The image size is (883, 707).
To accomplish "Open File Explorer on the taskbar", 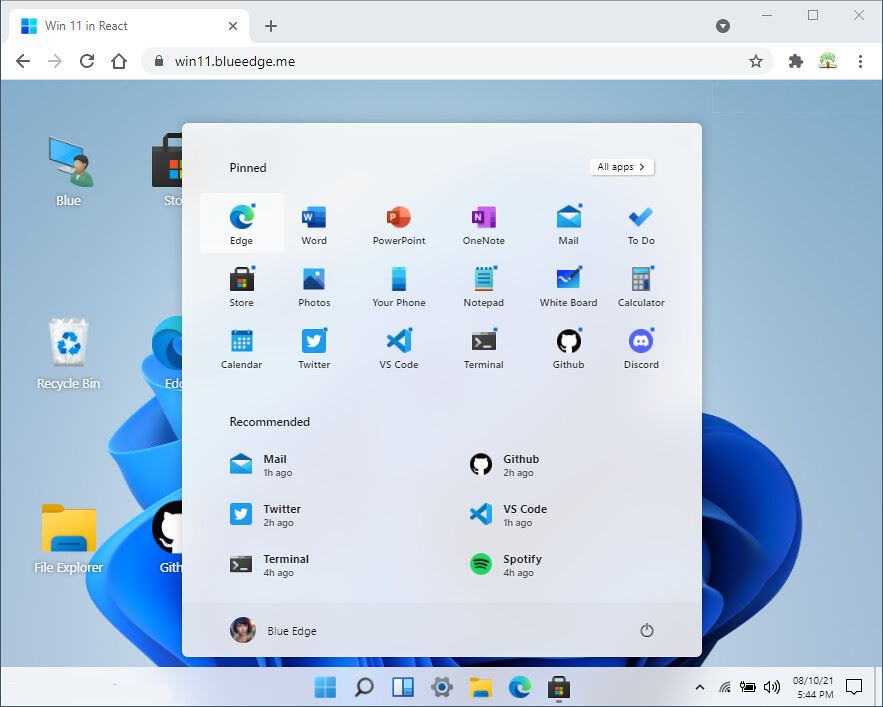I will point(481,687).
